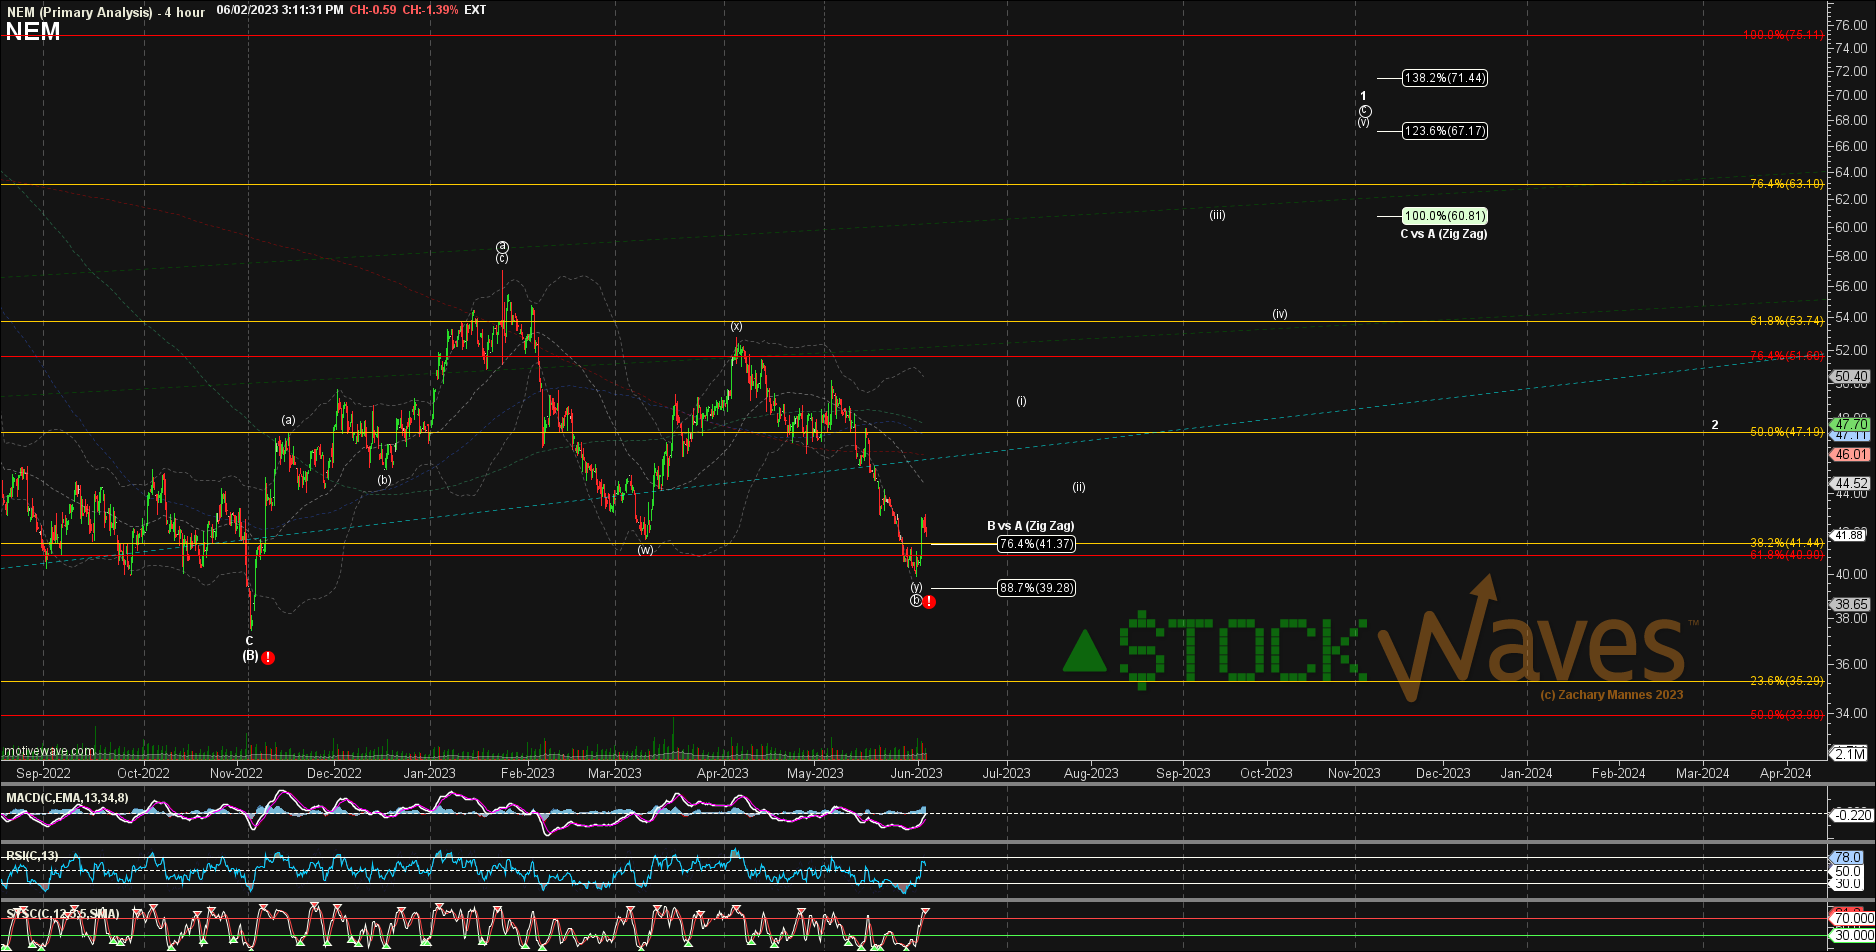1876x952 pixels.
Task: Open the motivewave.com link
Action: [49, 751]
